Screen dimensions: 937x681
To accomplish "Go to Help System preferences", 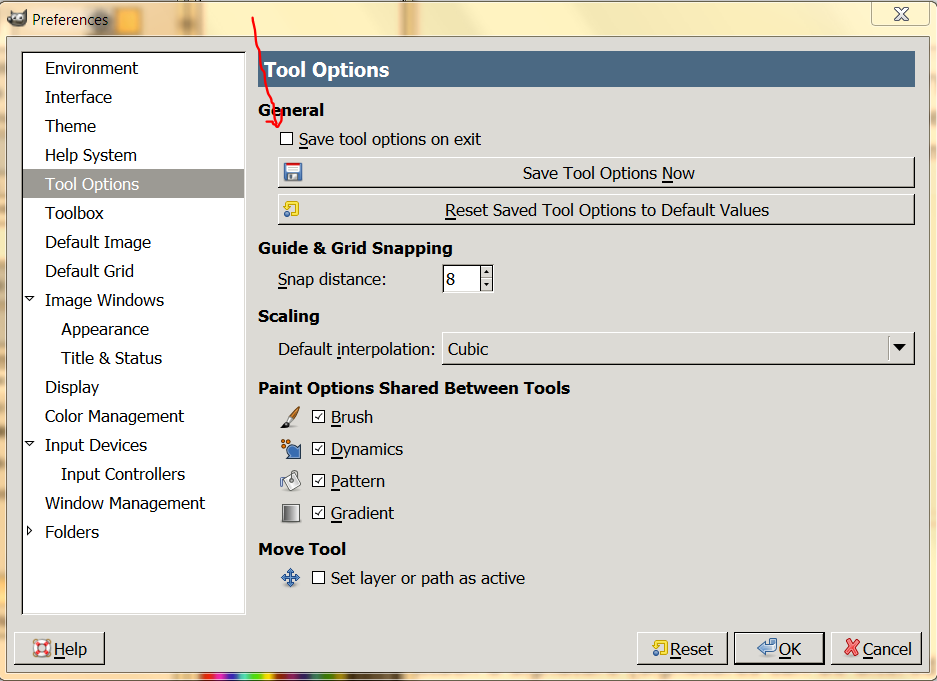I will (x=91, y=155).
